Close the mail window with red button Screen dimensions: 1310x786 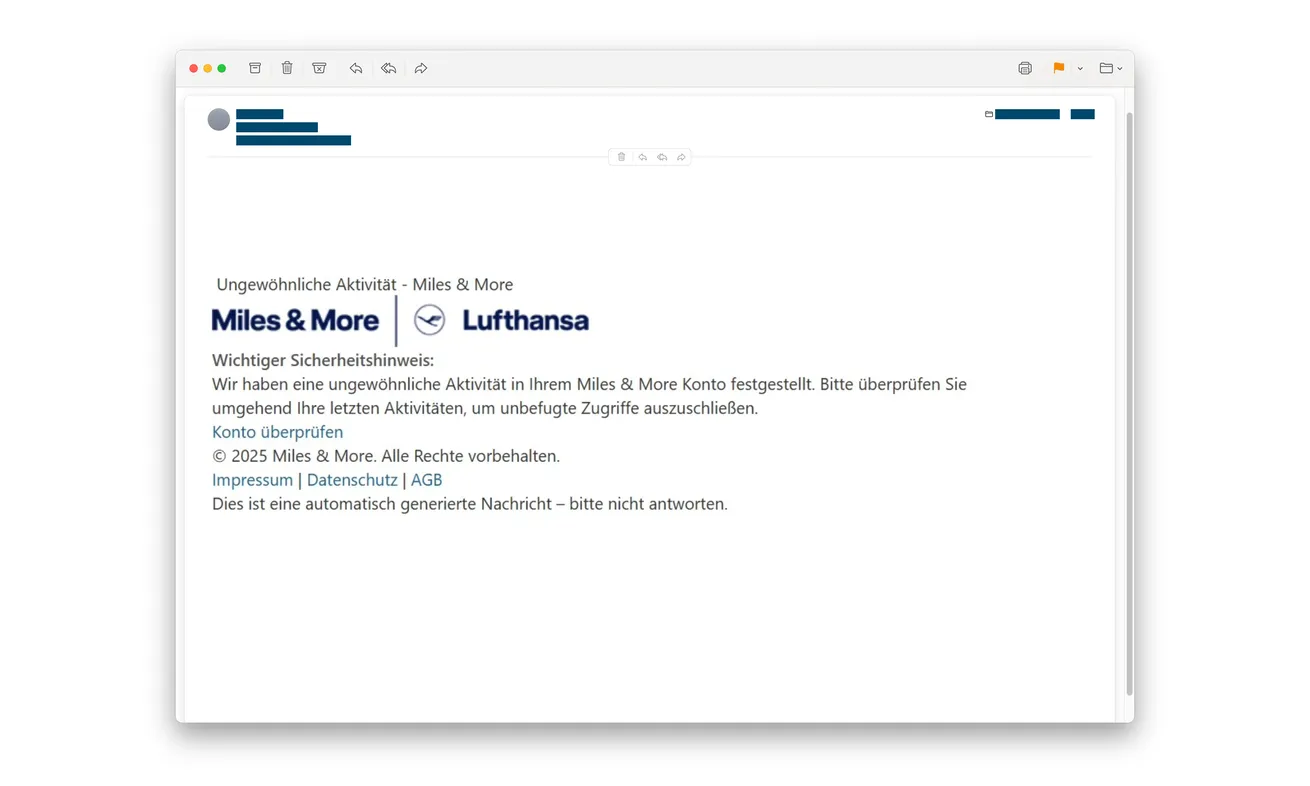[194, 68]
